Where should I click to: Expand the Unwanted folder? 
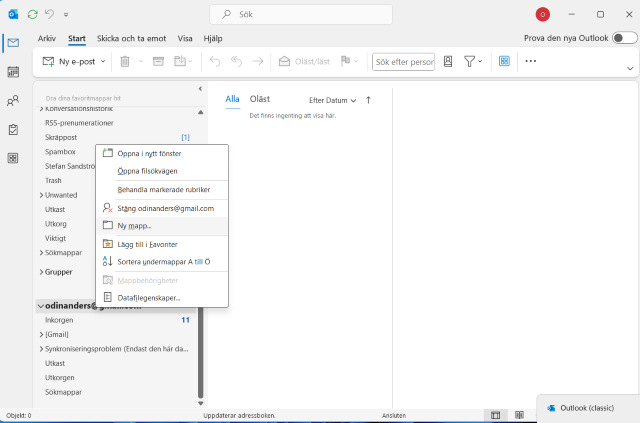point(41,195)
